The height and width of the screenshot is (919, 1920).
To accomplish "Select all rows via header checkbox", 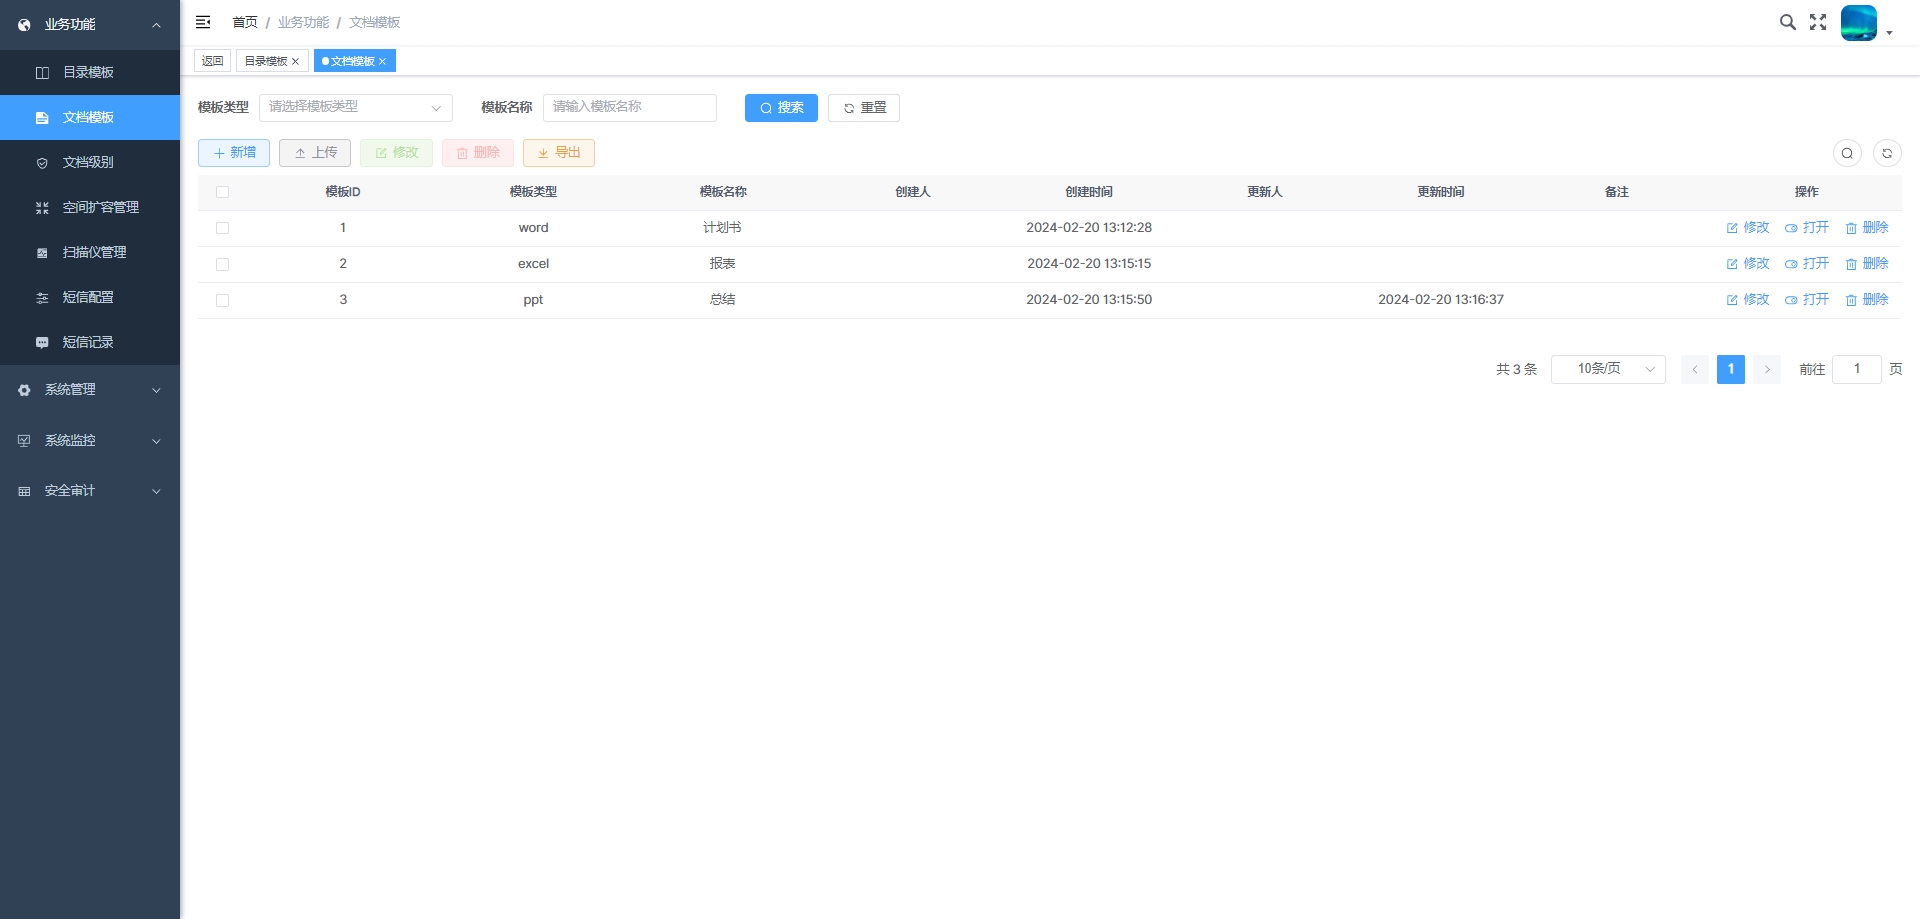I will tap(222, 192).
